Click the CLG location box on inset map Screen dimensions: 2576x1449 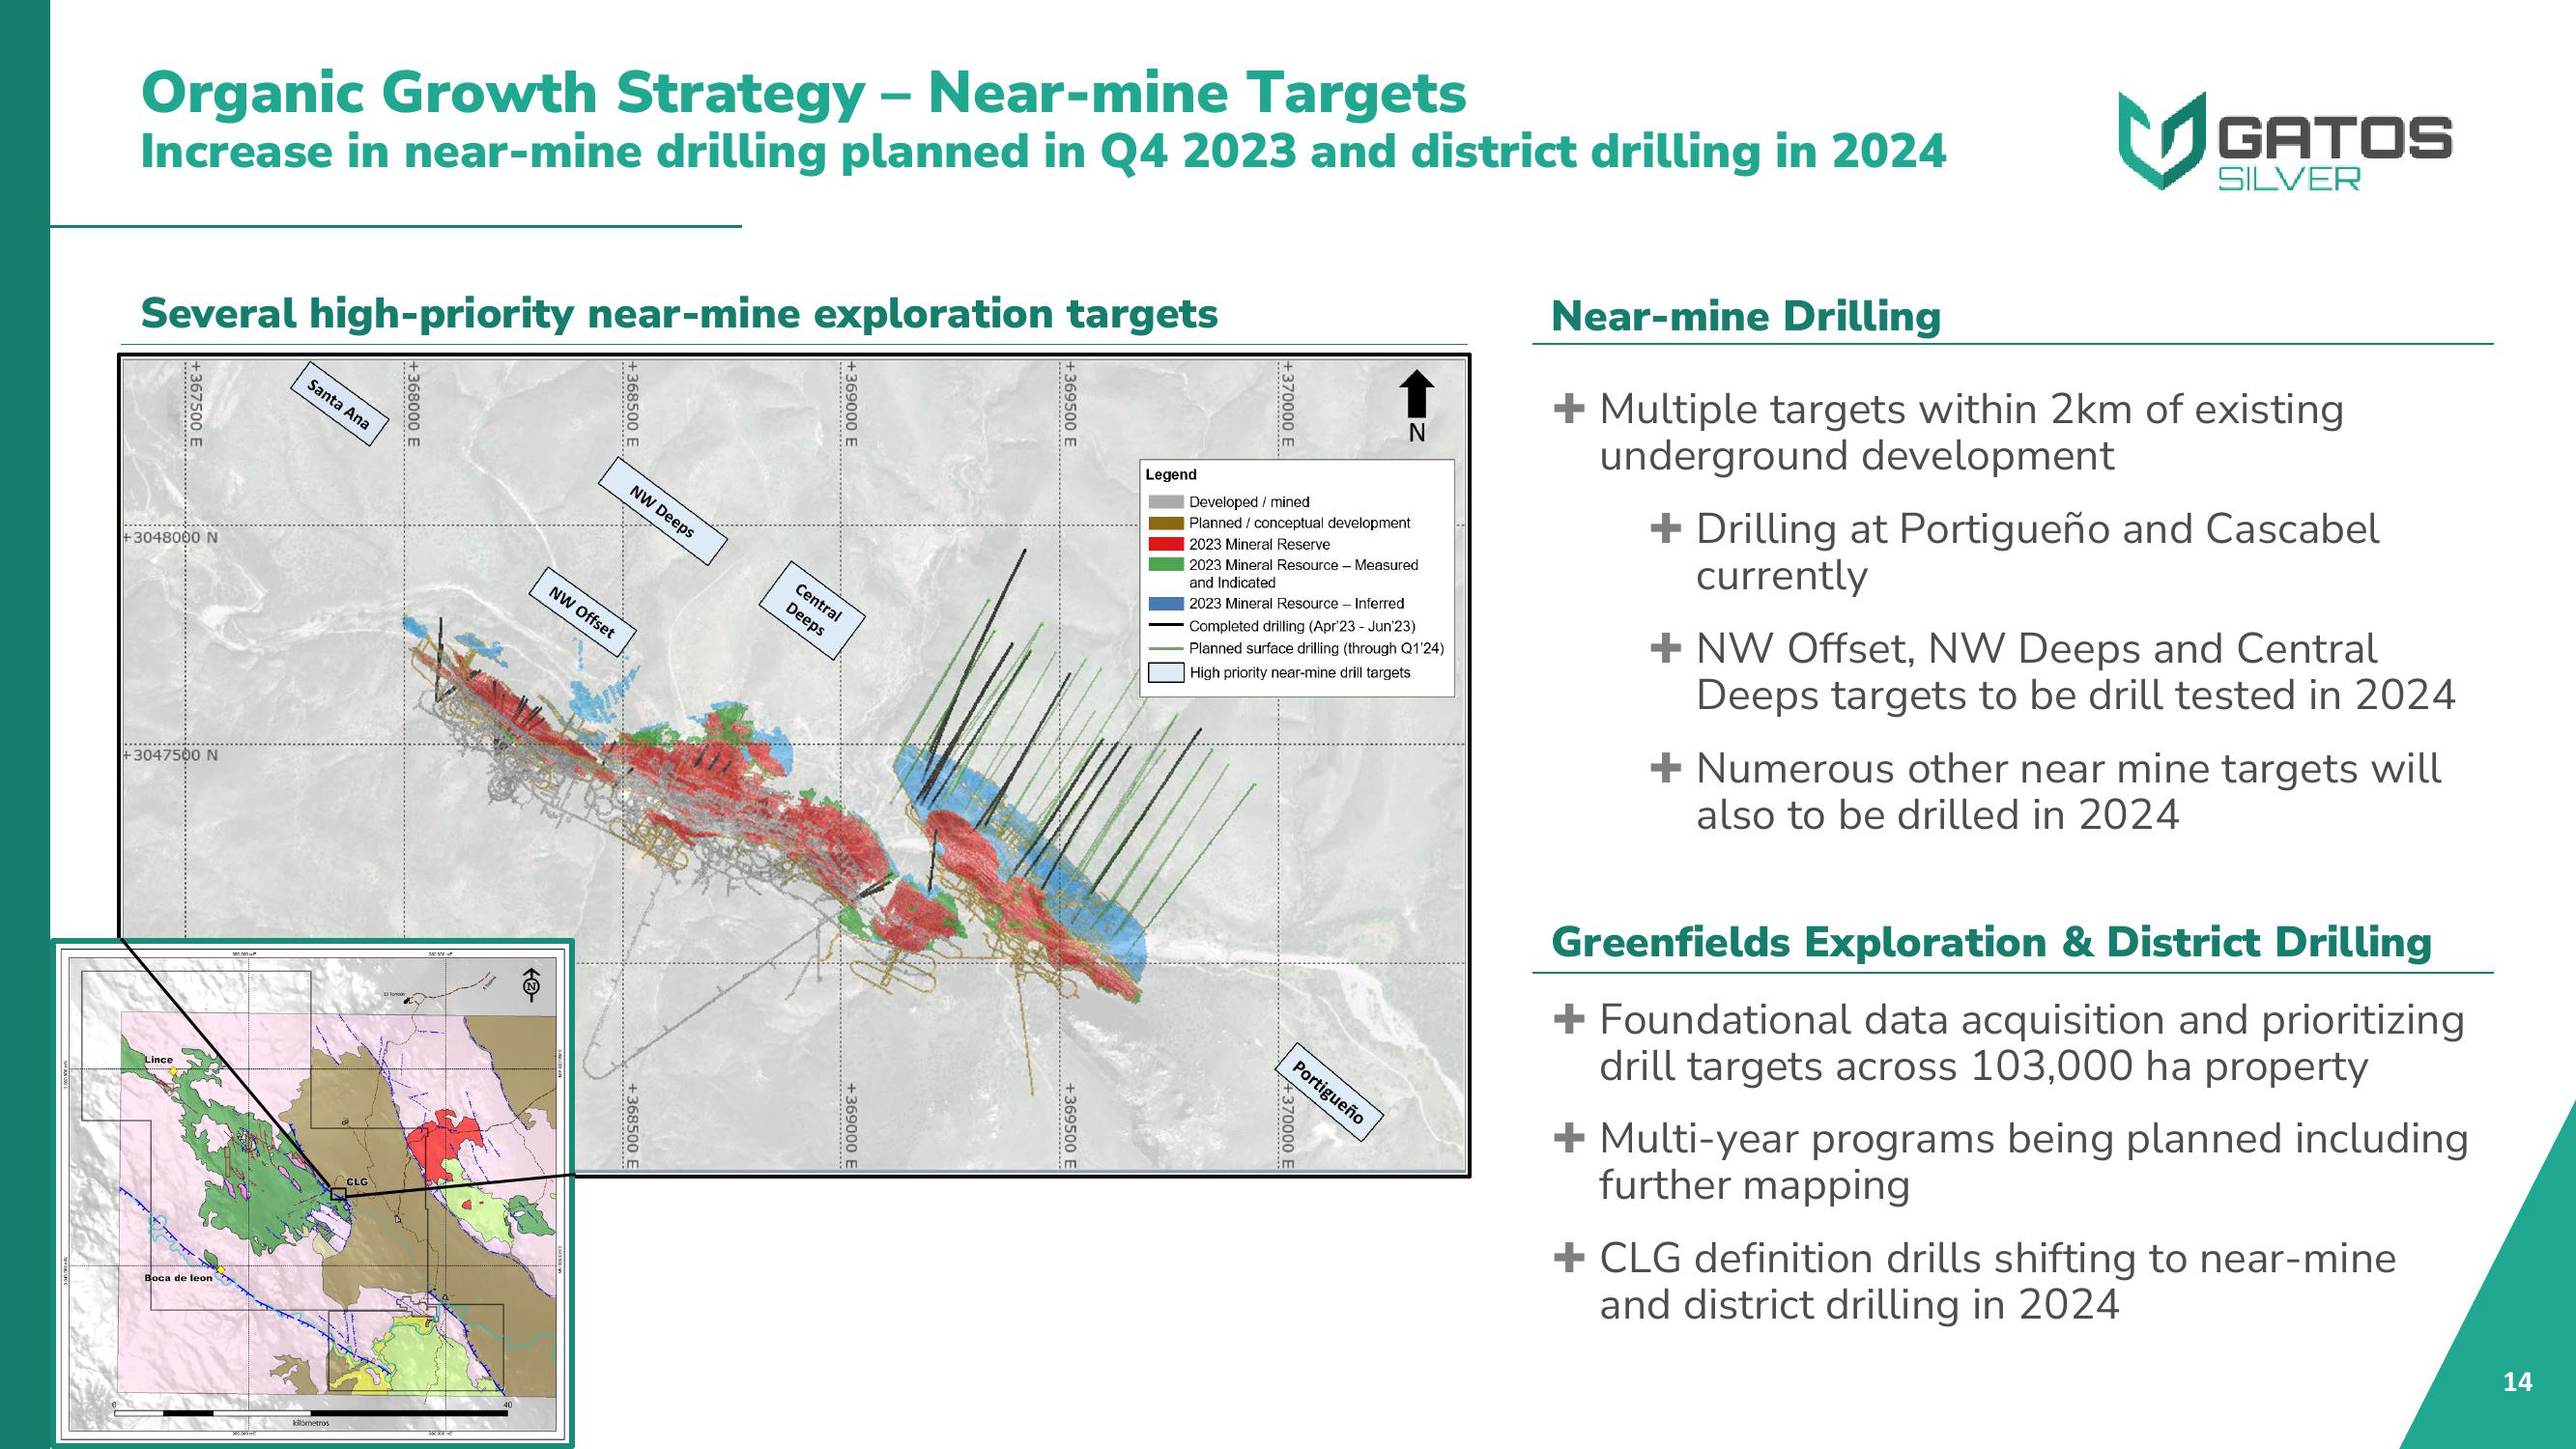[338, 1194]
